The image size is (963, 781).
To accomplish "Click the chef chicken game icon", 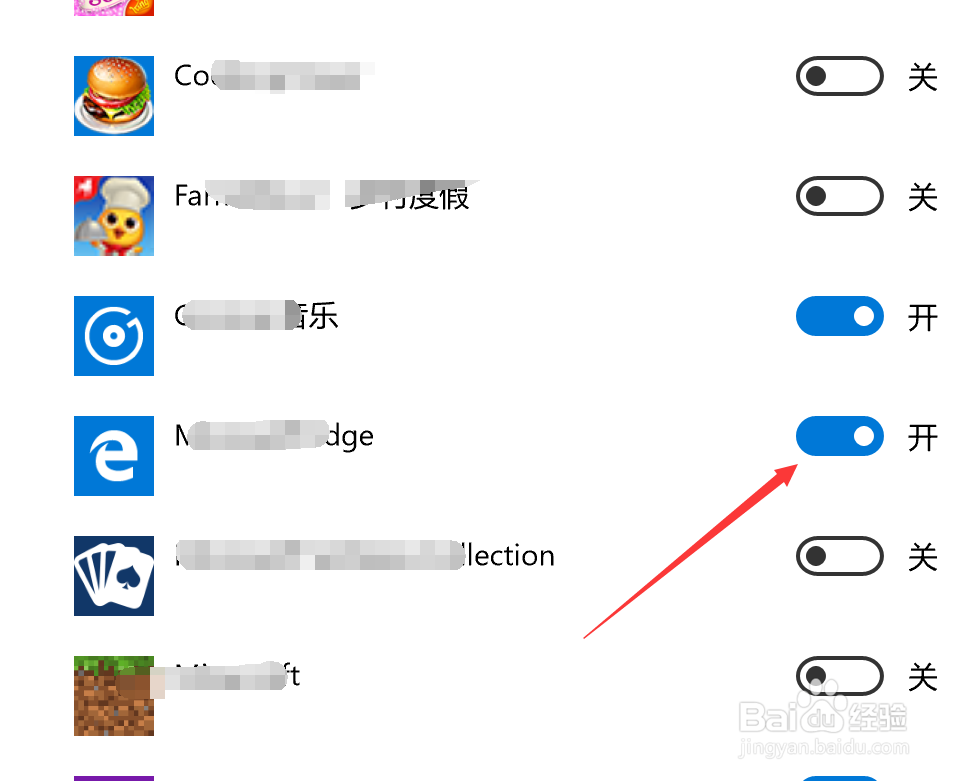I will [x=114, y=216].
